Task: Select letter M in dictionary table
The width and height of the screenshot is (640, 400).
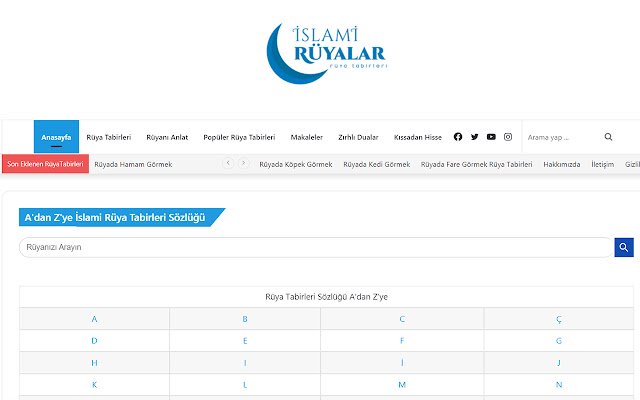Action: coord(402,384)
